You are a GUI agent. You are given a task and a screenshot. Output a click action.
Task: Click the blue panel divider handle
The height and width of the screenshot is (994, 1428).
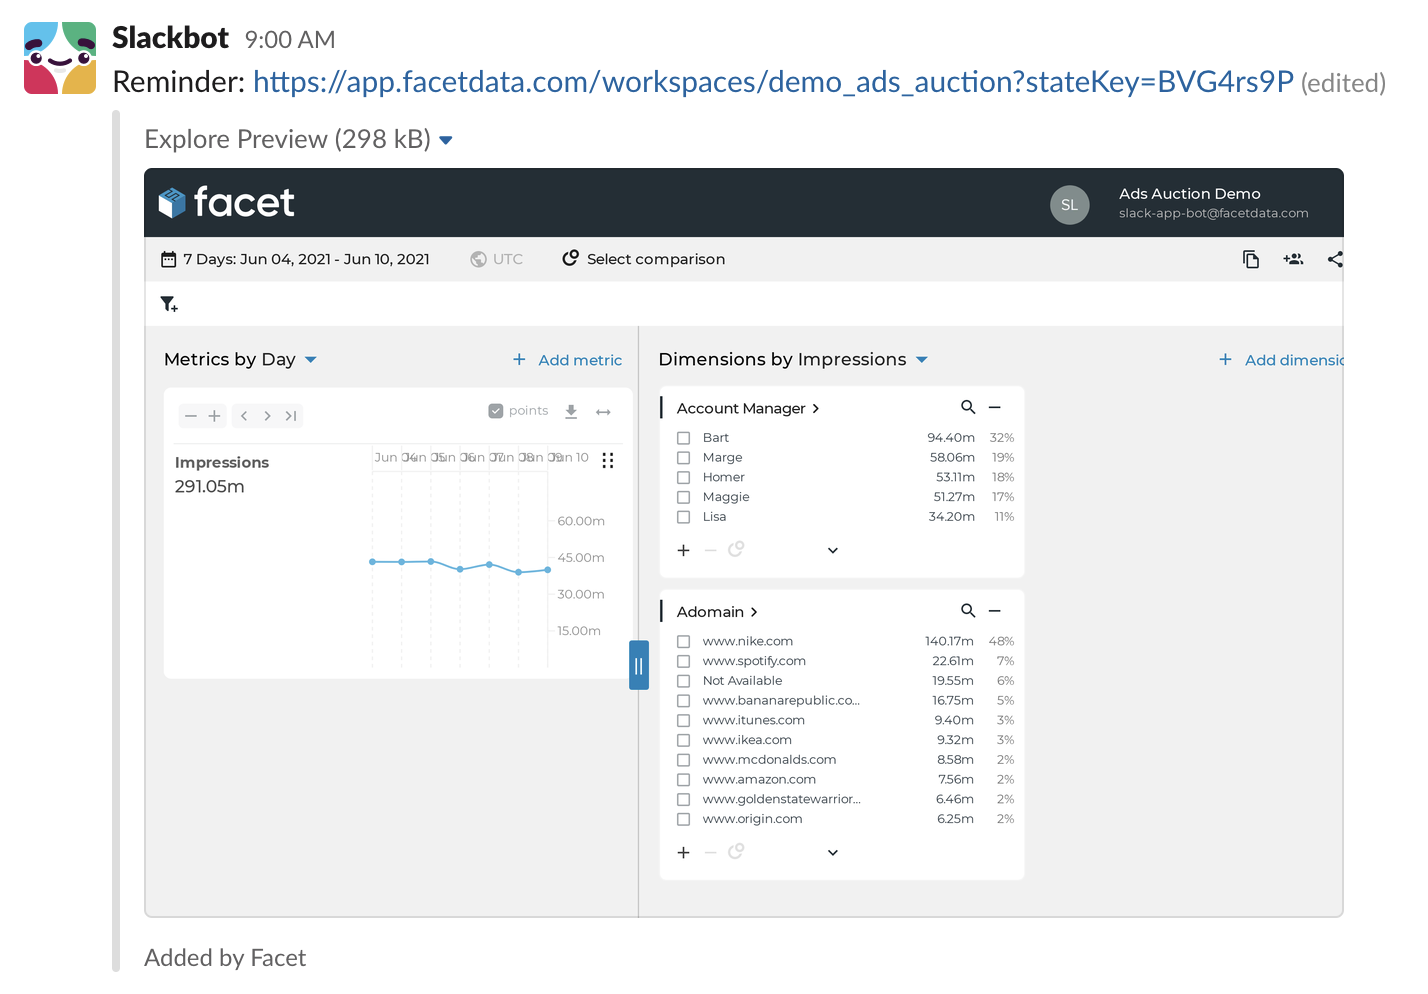click(x=638, y=665)
